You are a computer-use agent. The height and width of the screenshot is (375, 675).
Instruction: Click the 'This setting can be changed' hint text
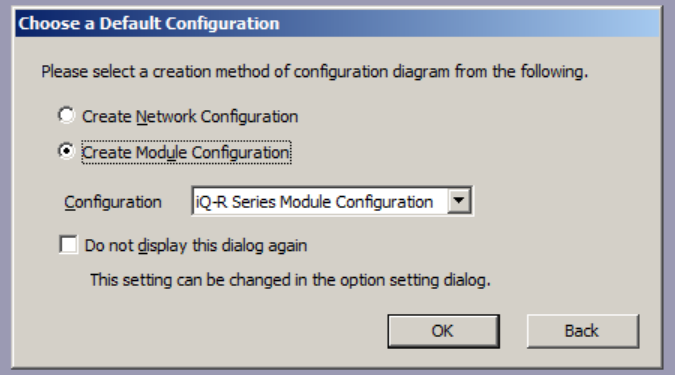click(x=290, y=280)
